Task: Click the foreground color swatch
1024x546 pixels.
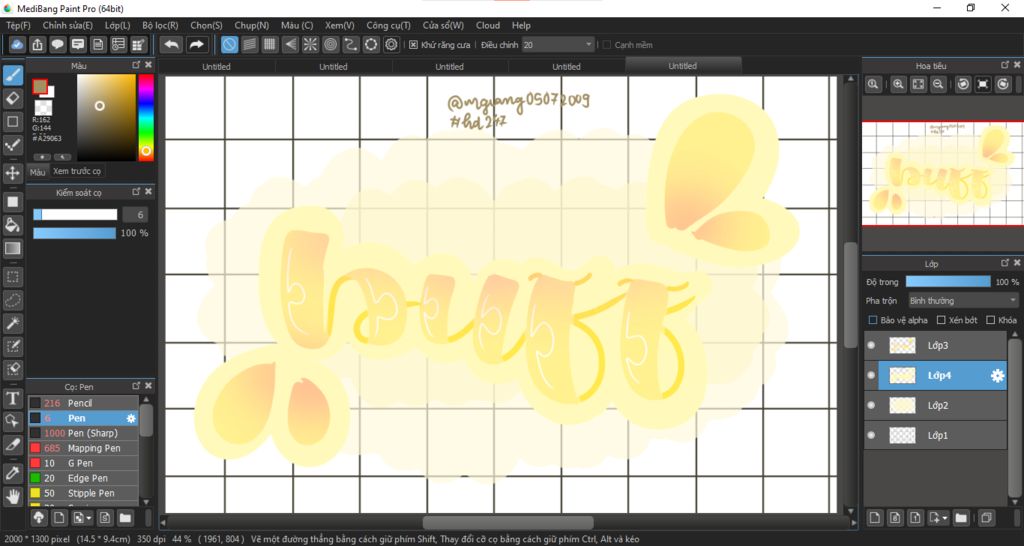Action: [x=40, y=86]
